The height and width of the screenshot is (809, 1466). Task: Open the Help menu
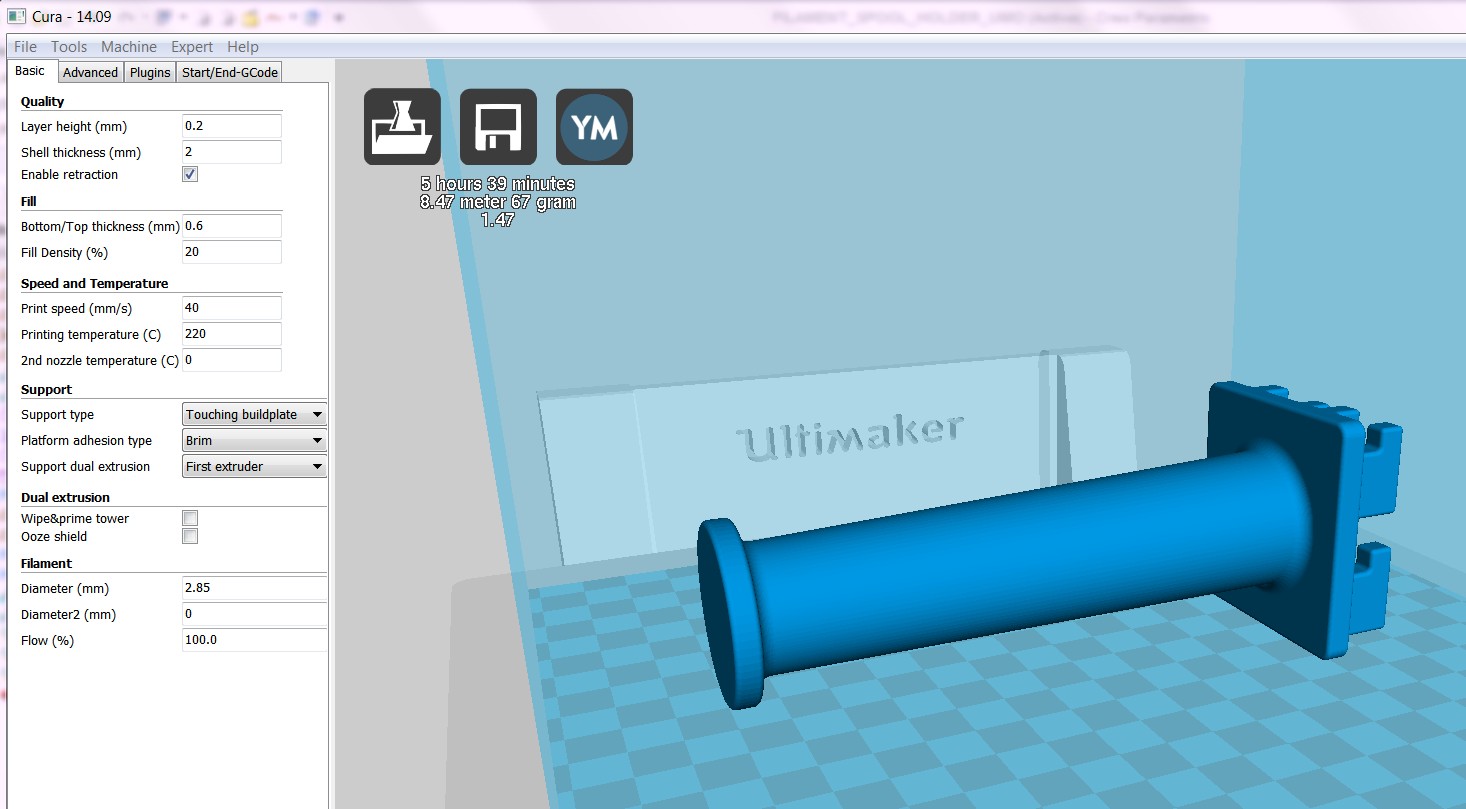pyautogui.click(x=243, y=47)
